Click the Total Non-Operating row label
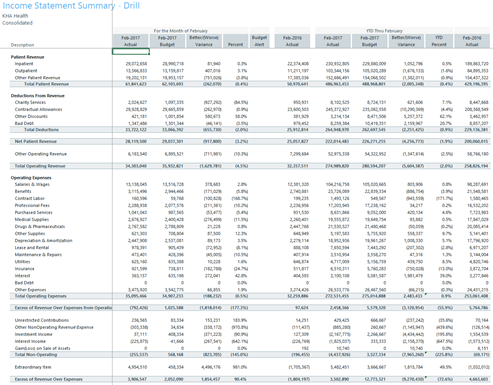This screenshot has height=385, width=493. coord(36,354)
